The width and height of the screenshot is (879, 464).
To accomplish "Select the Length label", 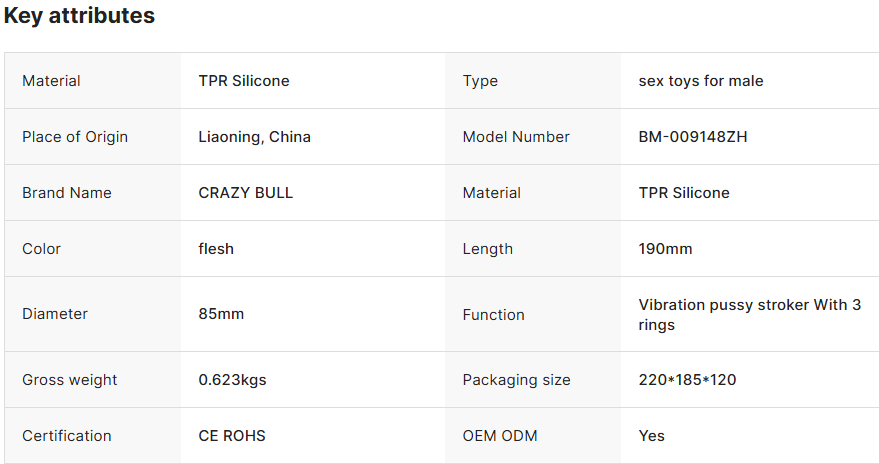I will [488, 249].
